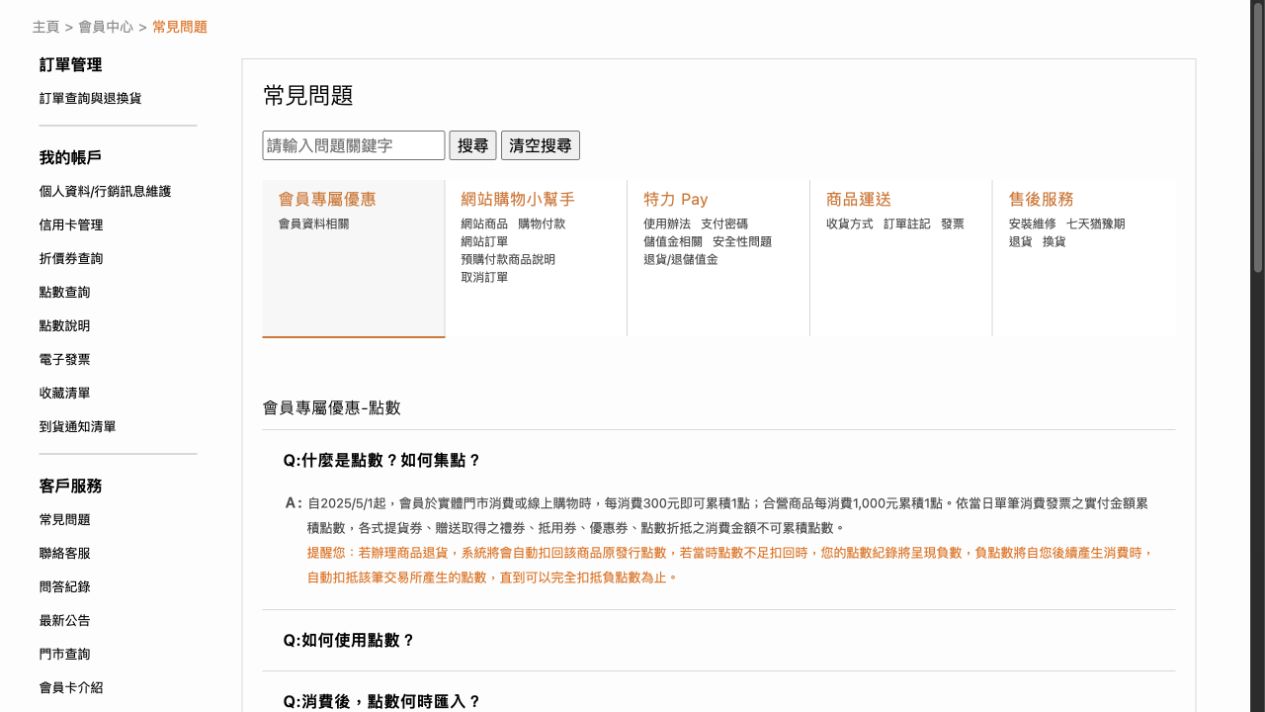Expand question 如何使用點數？
The image size is (1265, 712).
tap(348, 640)
